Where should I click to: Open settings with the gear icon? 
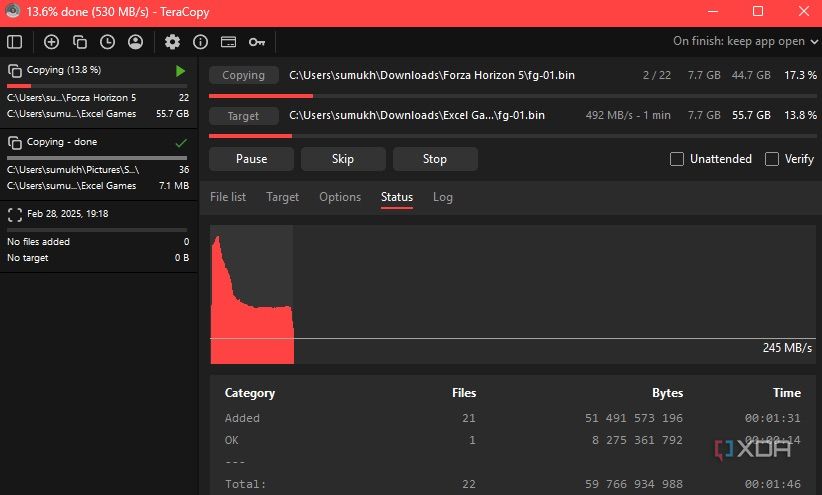tap(172, 42)
